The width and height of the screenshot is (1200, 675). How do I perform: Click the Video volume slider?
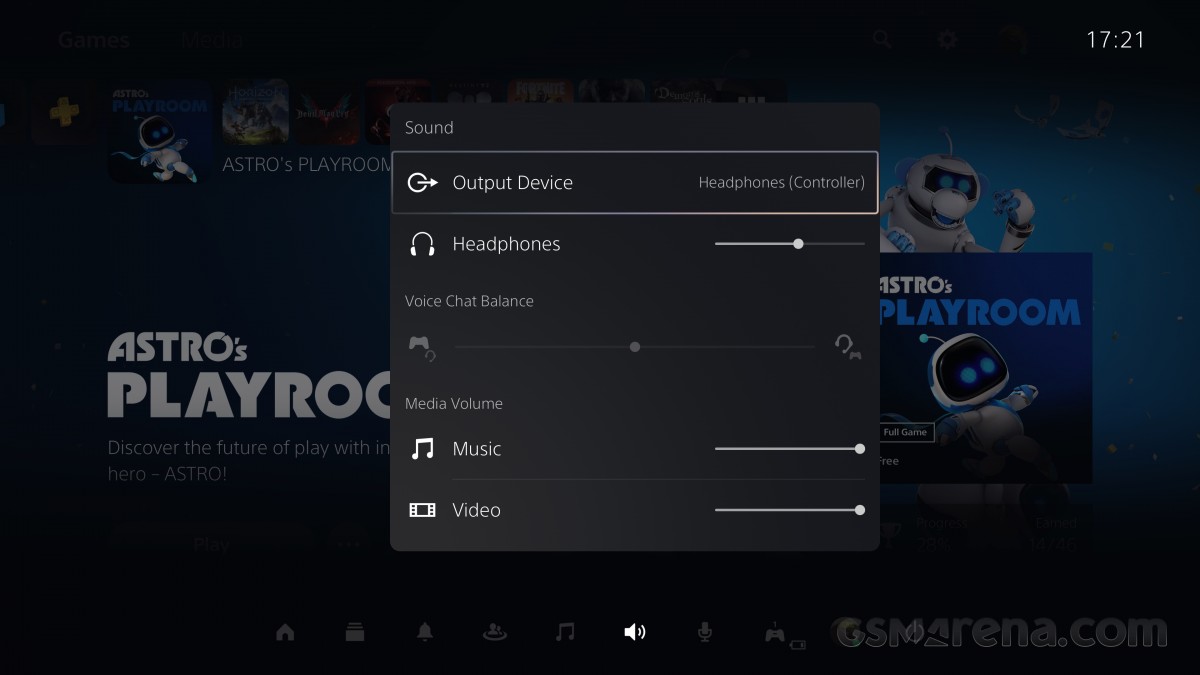coord(789,510)
